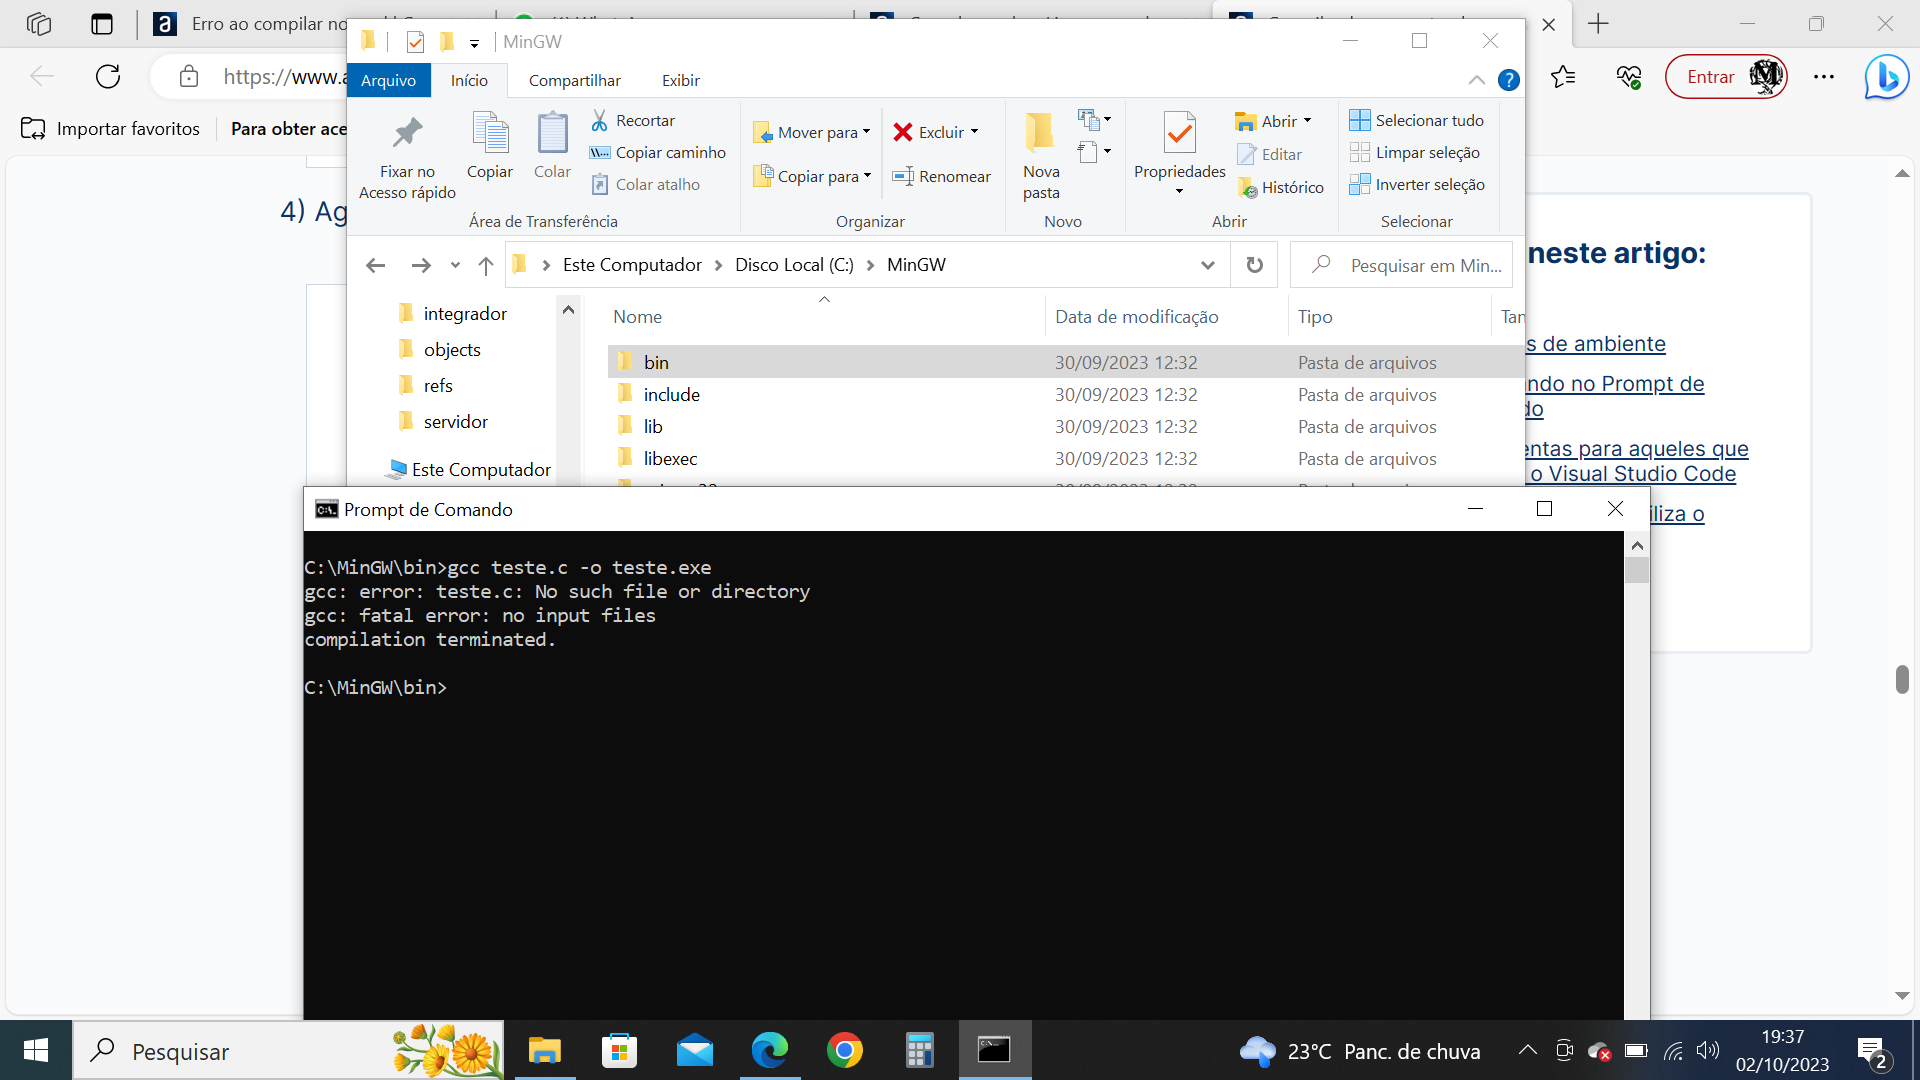1920x1080 pixels.
Task: Click Colar atalho in ribbon
Action: 645,184
